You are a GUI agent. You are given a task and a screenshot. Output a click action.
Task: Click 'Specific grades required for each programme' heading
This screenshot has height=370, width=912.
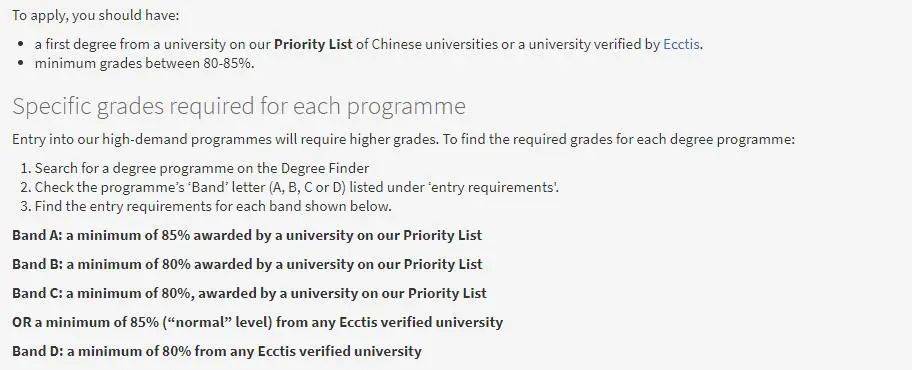[238, 106]
